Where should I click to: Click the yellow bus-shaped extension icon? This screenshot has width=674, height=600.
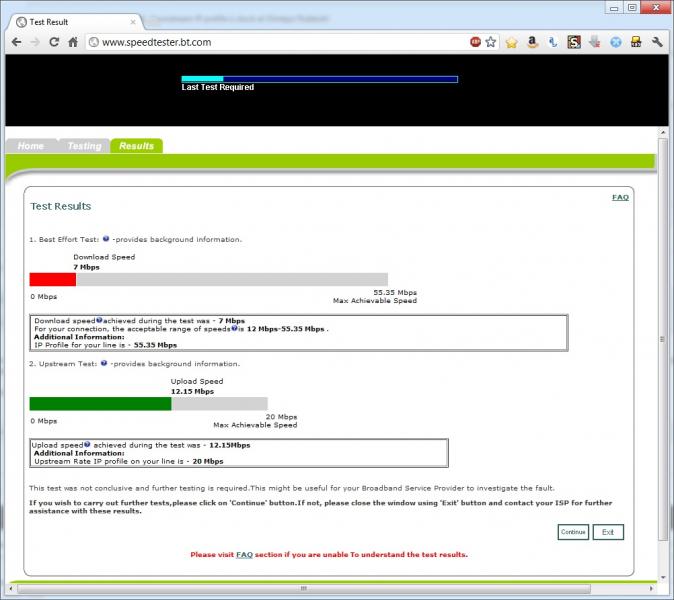click(636, 42)
